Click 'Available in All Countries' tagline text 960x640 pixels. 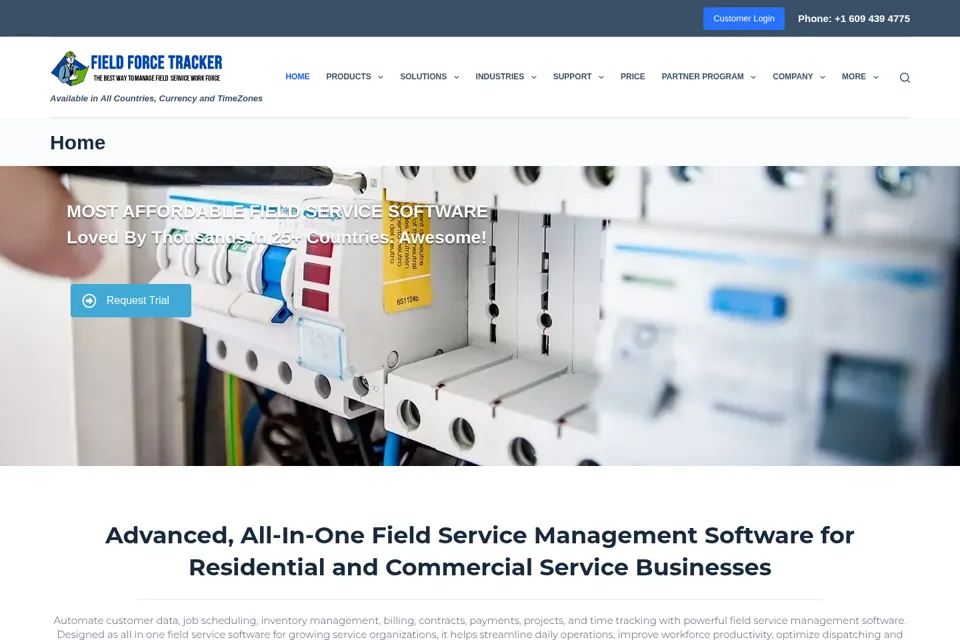[x=156, y=98]
